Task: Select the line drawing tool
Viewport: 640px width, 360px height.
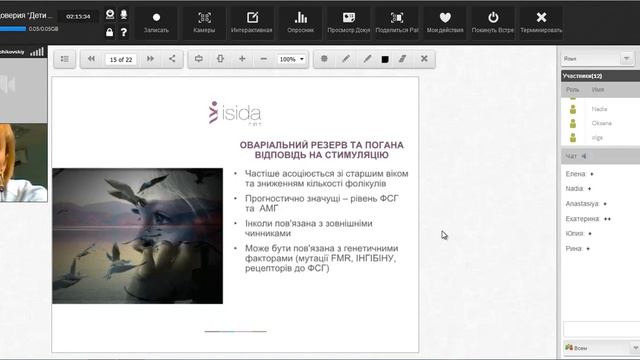Action: point(367,59)
